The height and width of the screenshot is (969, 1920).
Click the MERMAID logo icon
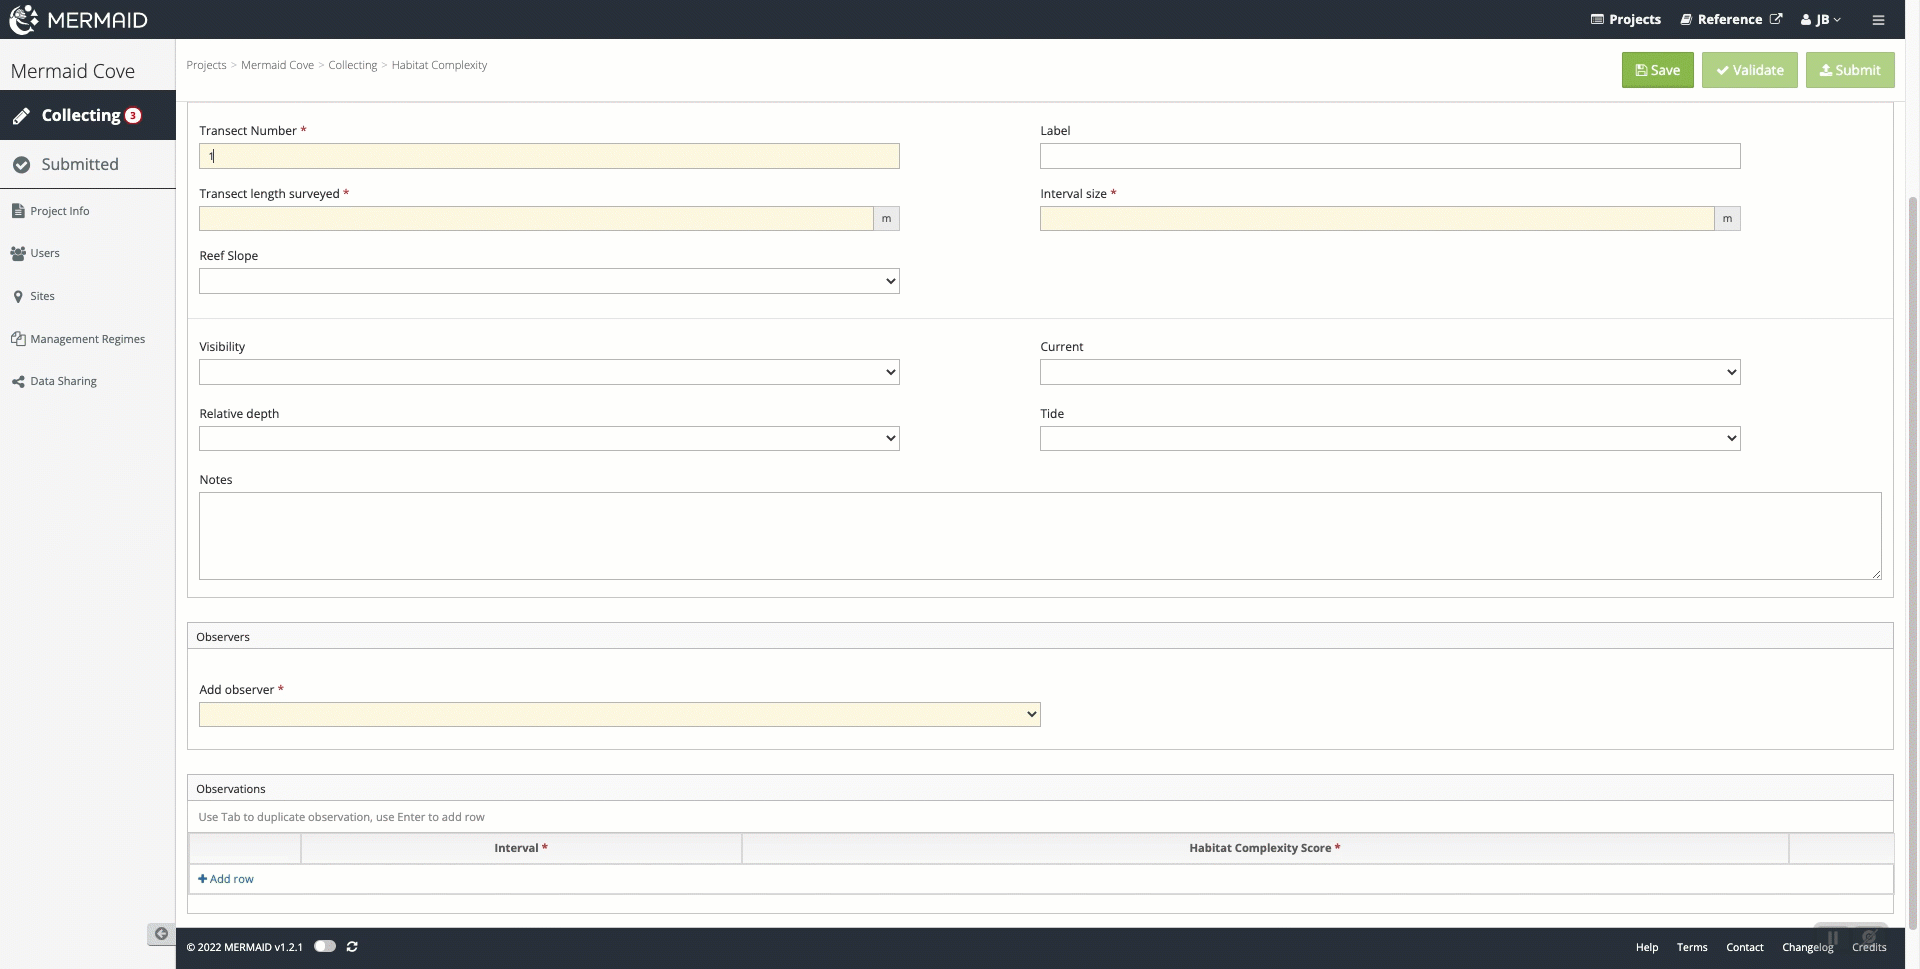coord(24,19)
